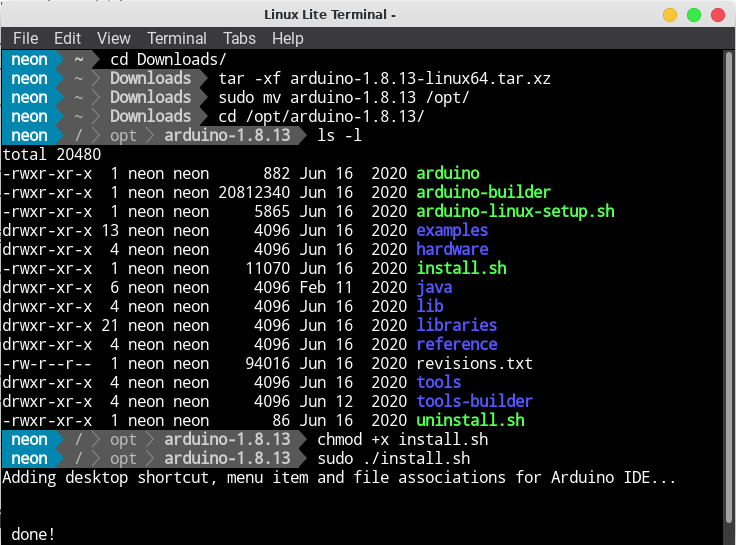
Task: Open the Terminal menu
Action: pyautogui.click(x=176, y=38)
